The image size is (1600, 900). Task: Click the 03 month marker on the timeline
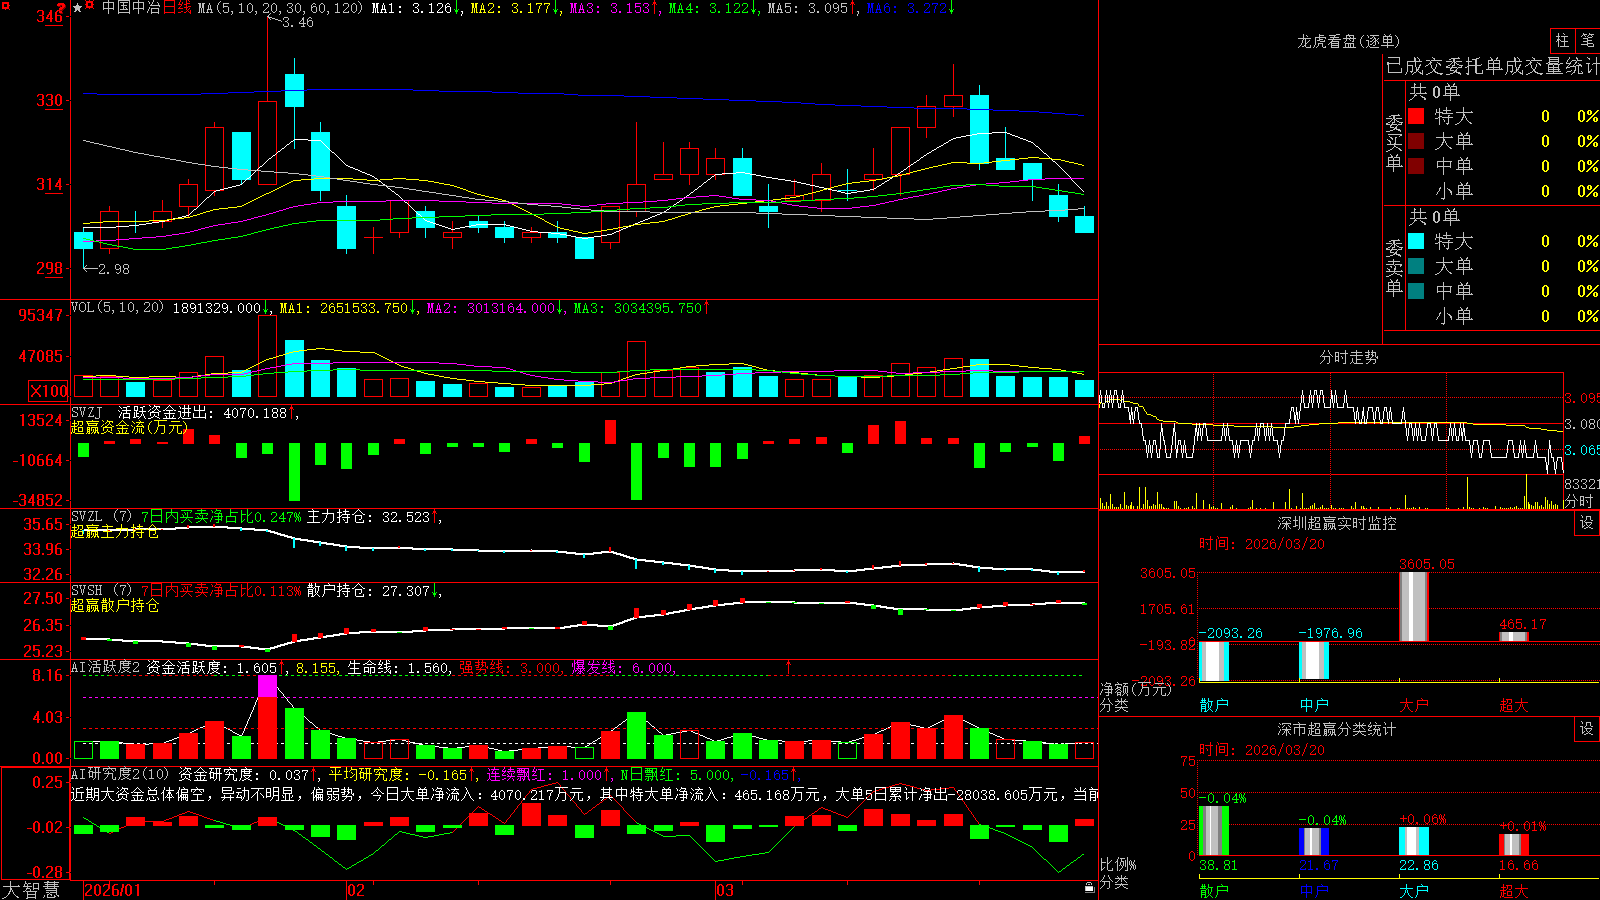pyautogui.click(x=725, y=890)
